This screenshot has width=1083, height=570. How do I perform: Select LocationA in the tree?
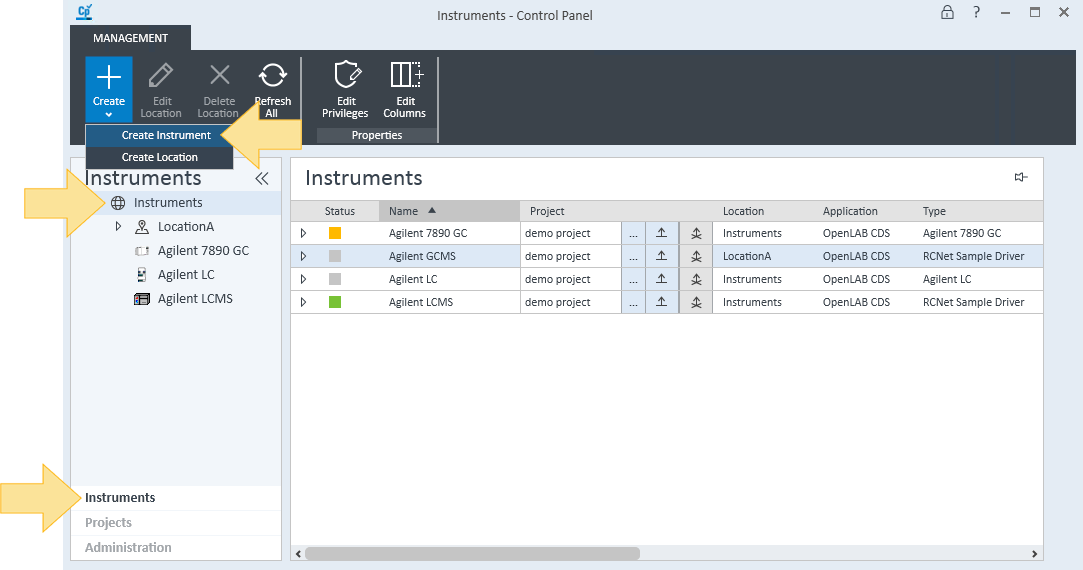point(186,227)
